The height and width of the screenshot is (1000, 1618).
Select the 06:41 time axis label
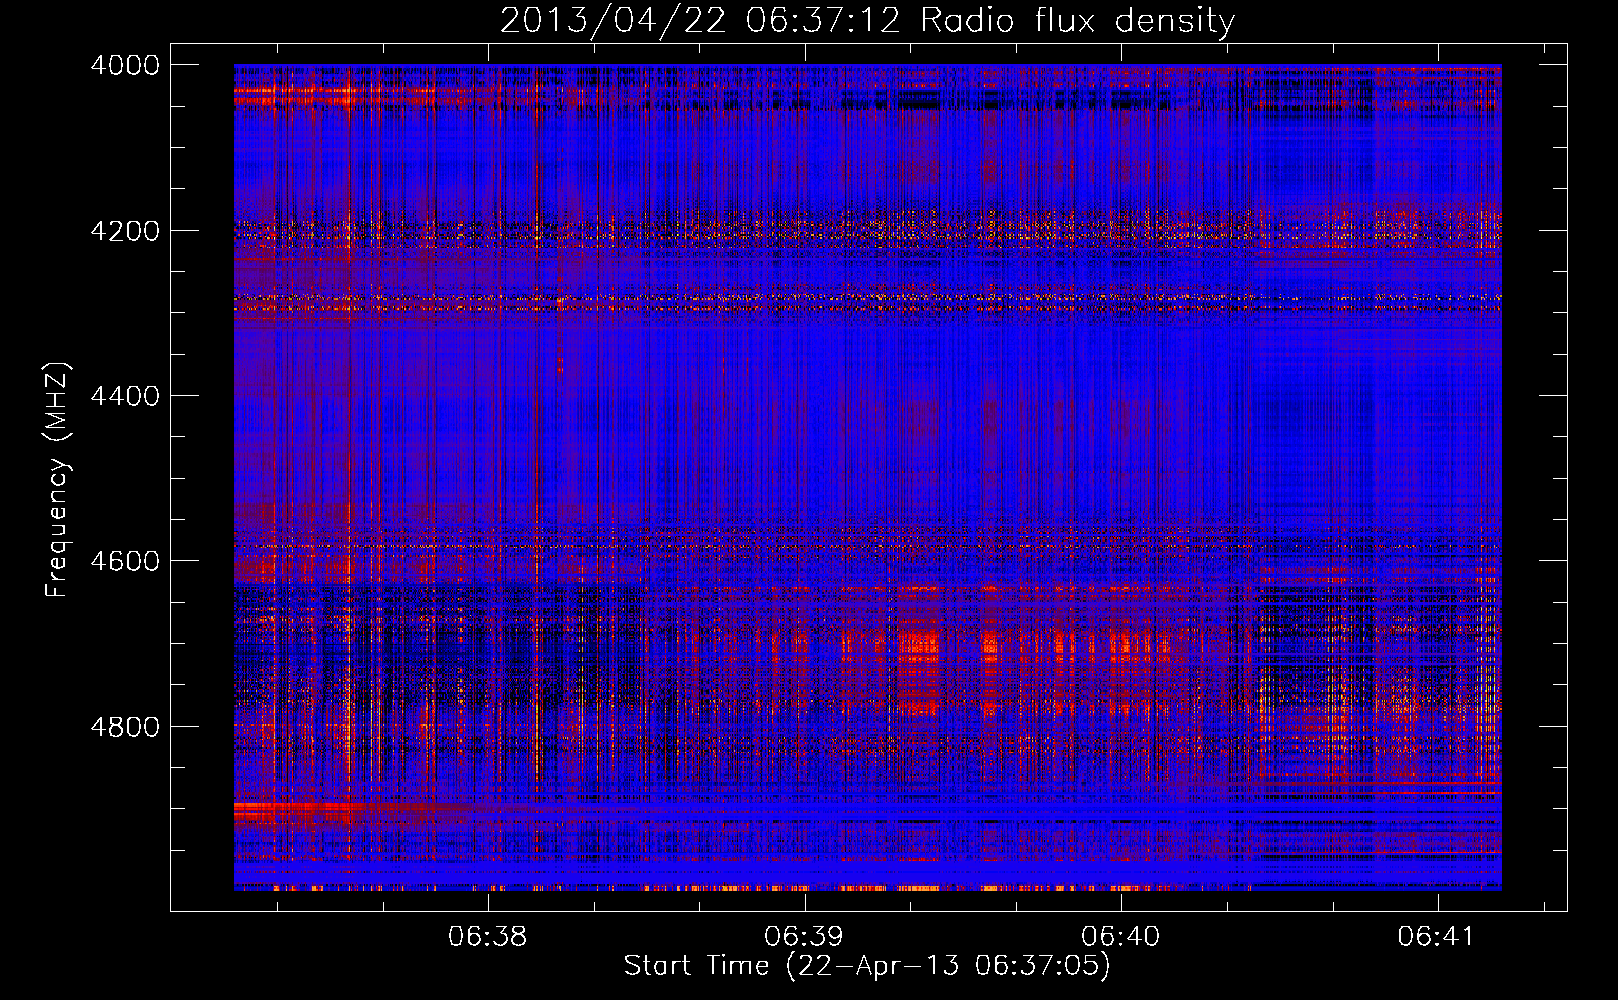tap(1437, 937)
